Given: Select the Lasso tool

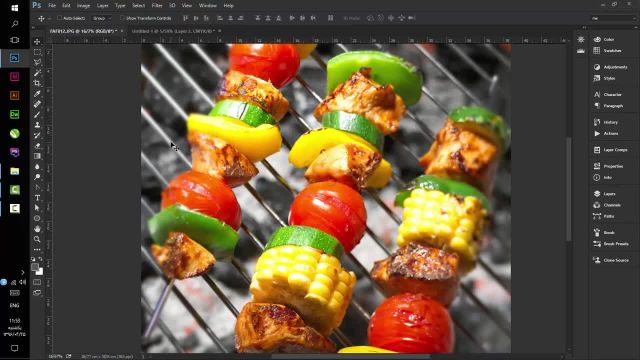Looking at the screenshot, I should tap(37, 62).
